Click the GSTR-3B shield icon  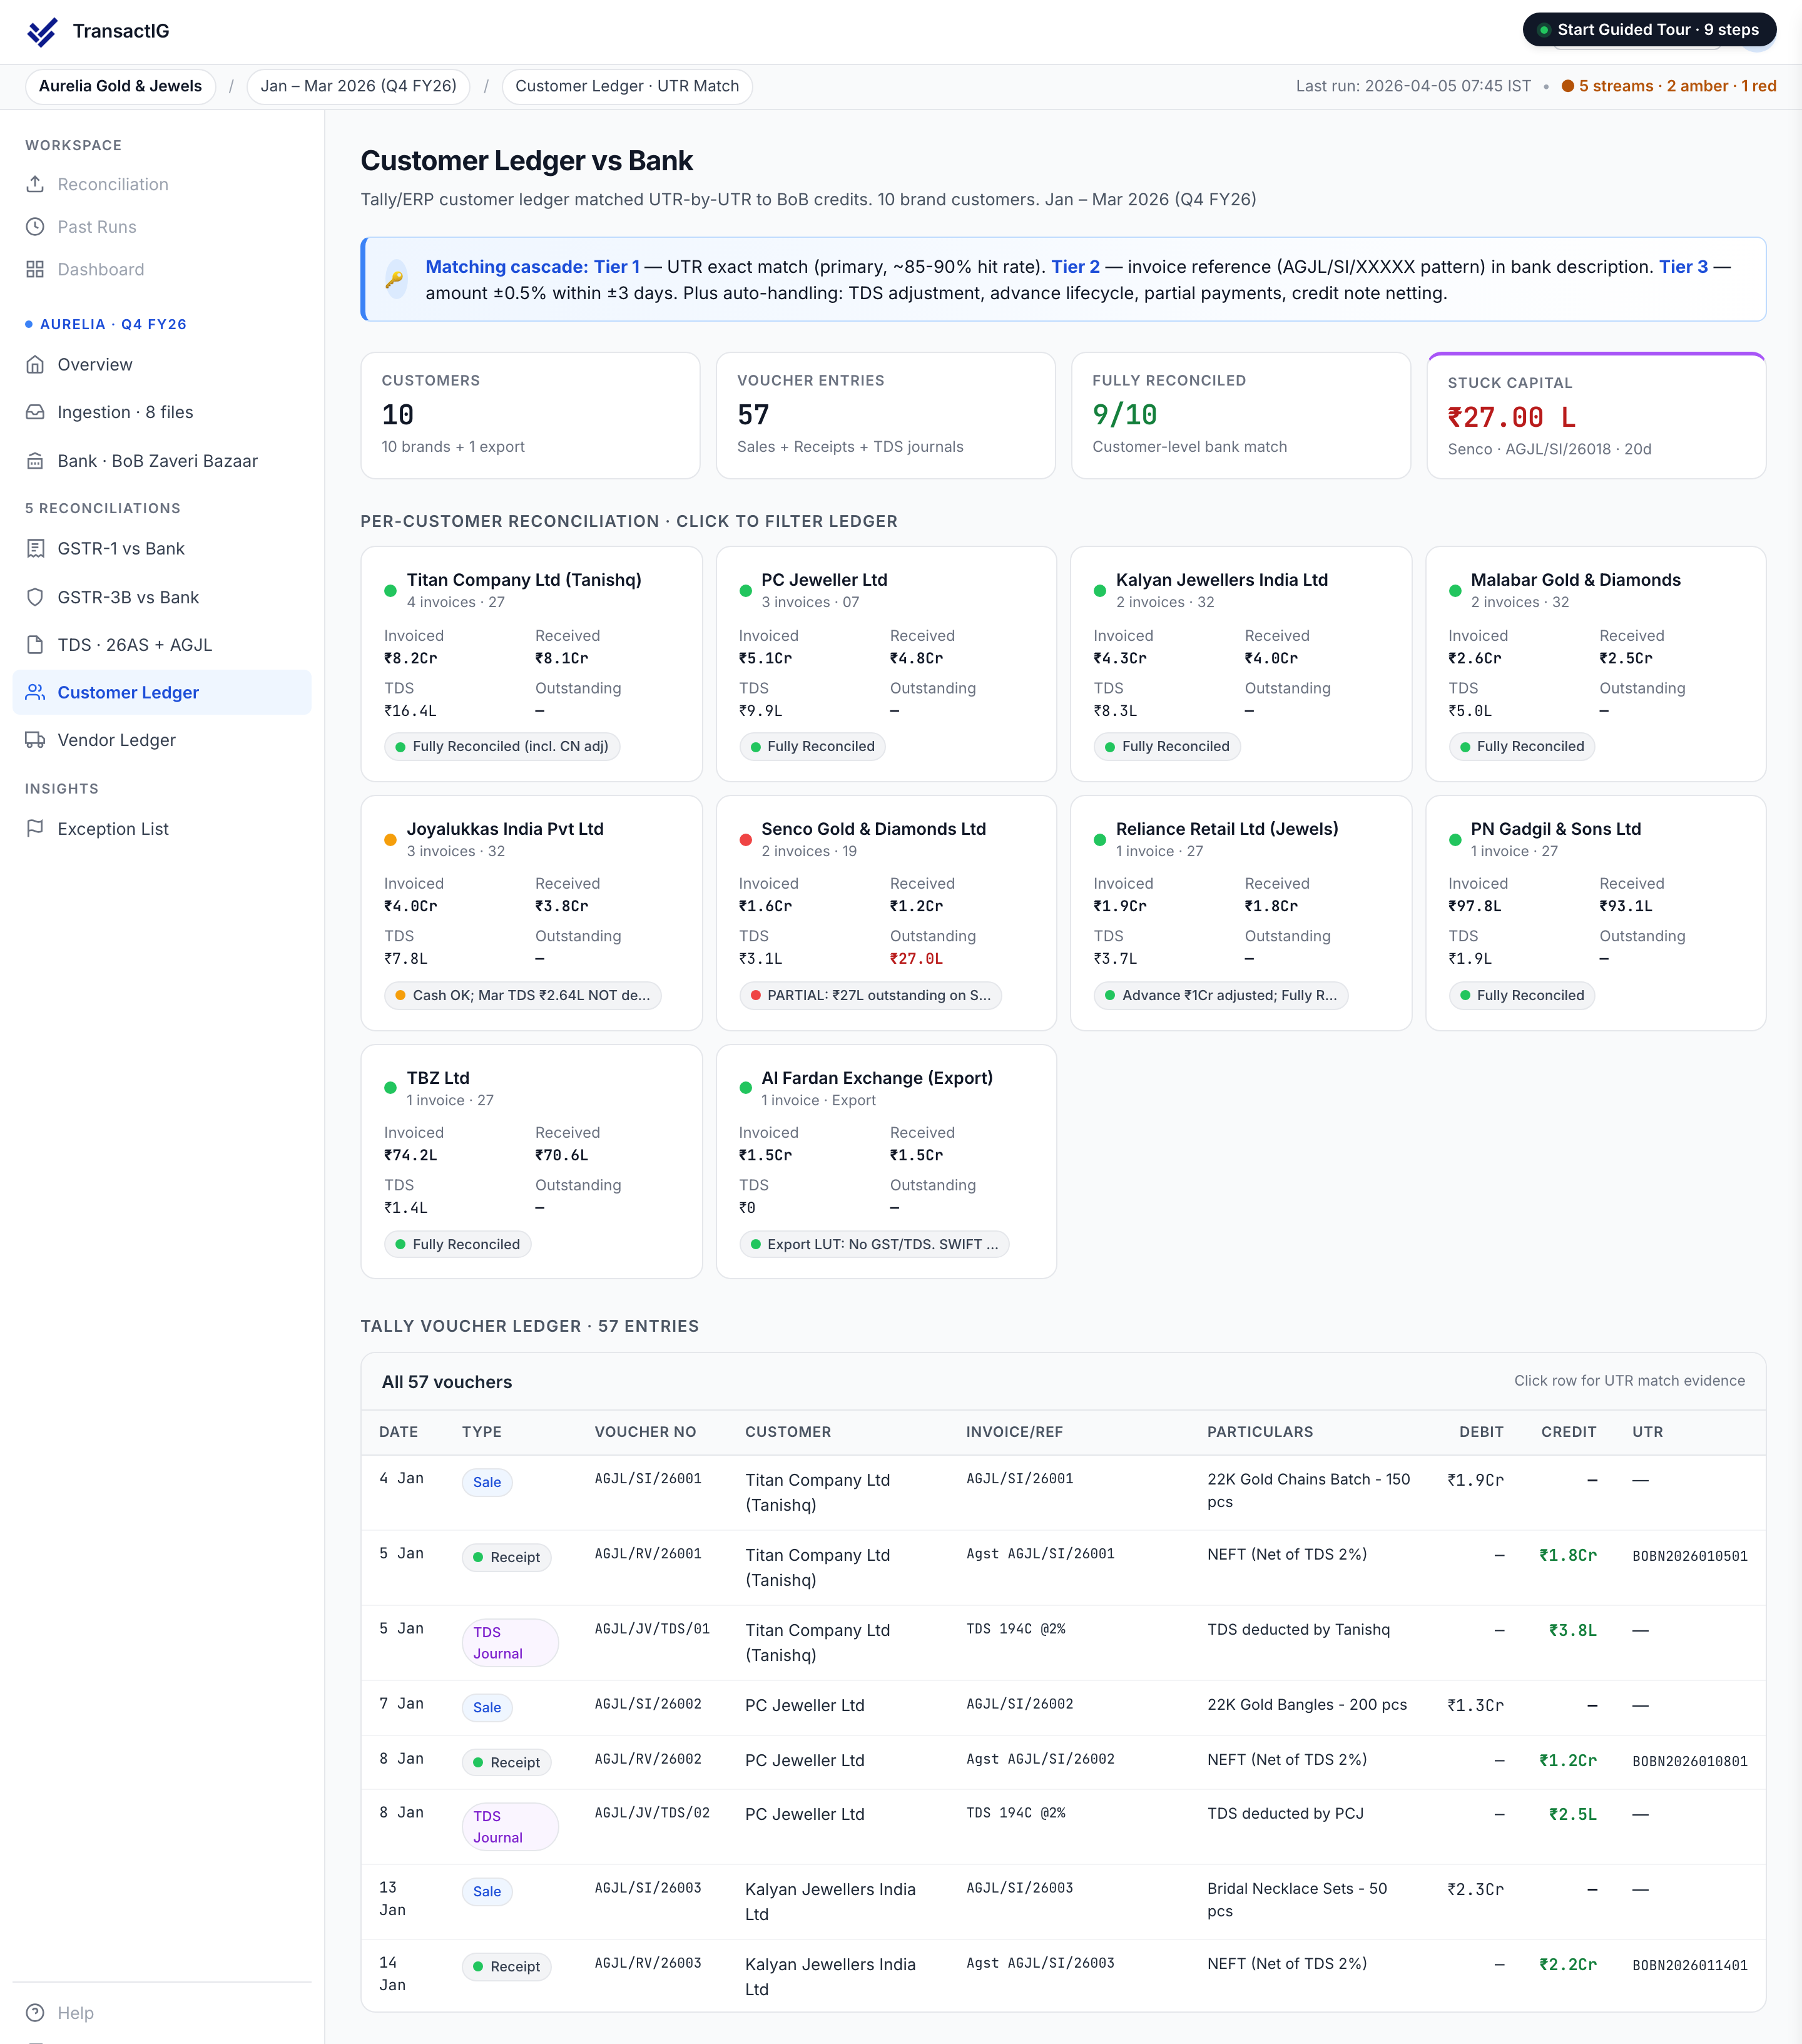(x=35, y=597)
